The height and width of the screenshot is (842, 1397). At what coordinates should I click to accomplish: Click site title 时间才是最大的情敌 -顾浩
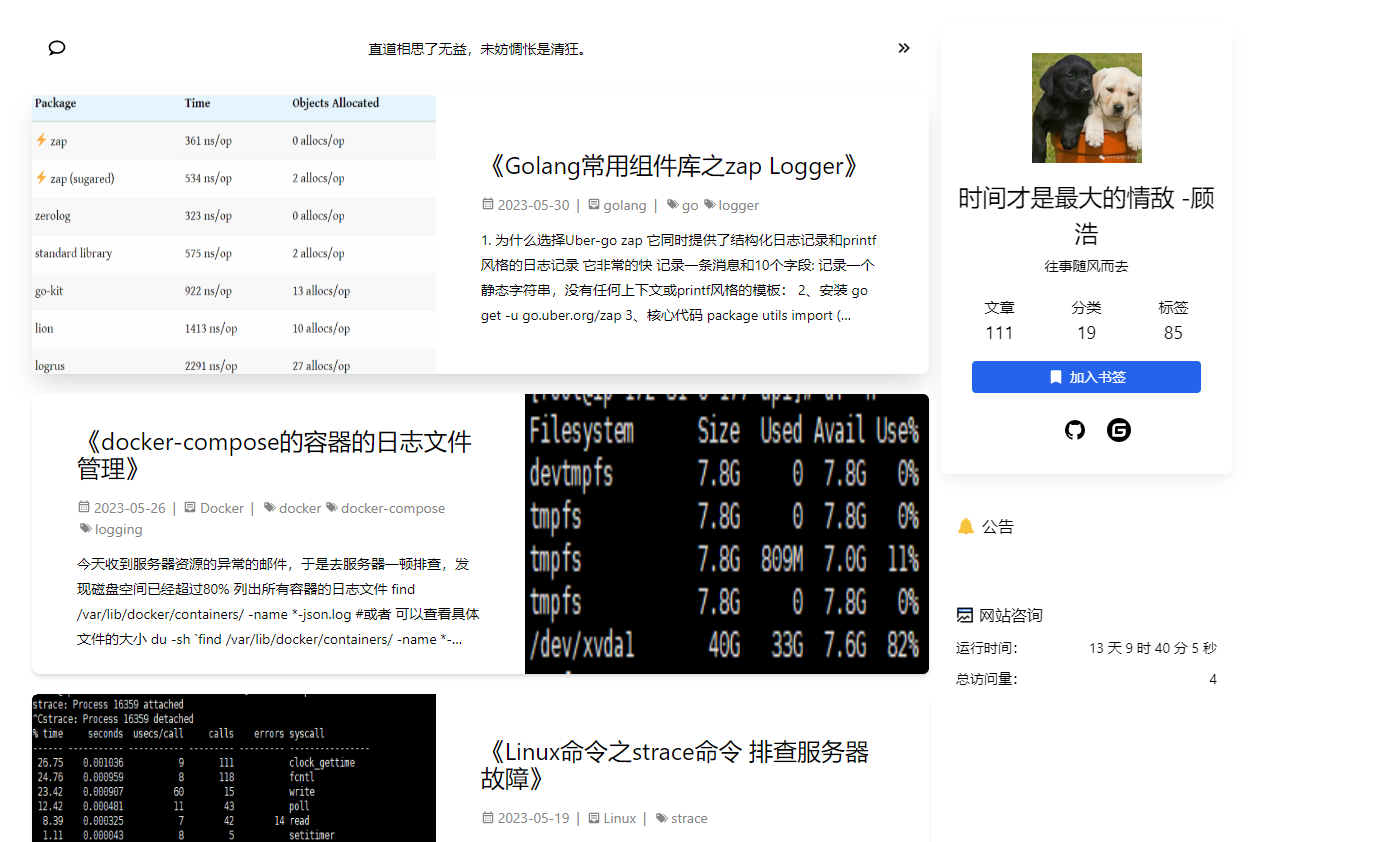point(1086,216)
